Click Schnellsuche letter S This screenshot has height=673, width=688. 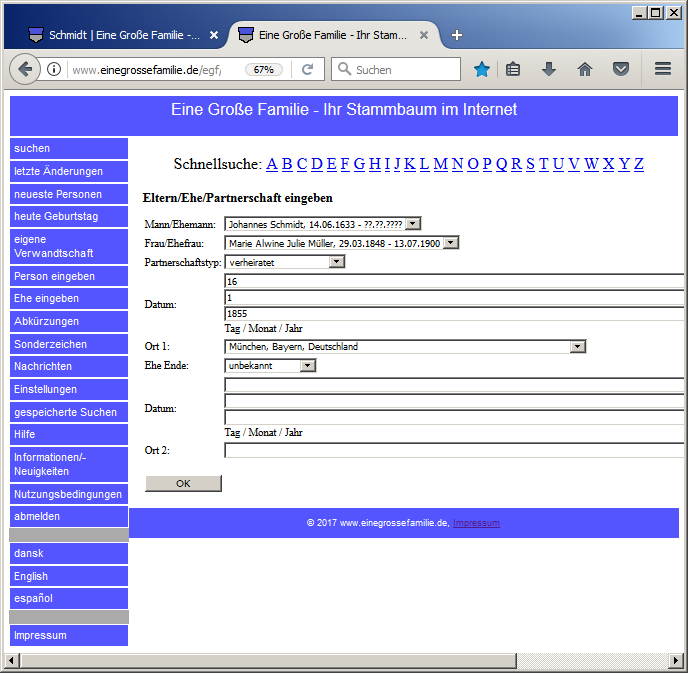click(x=530, y=164)
